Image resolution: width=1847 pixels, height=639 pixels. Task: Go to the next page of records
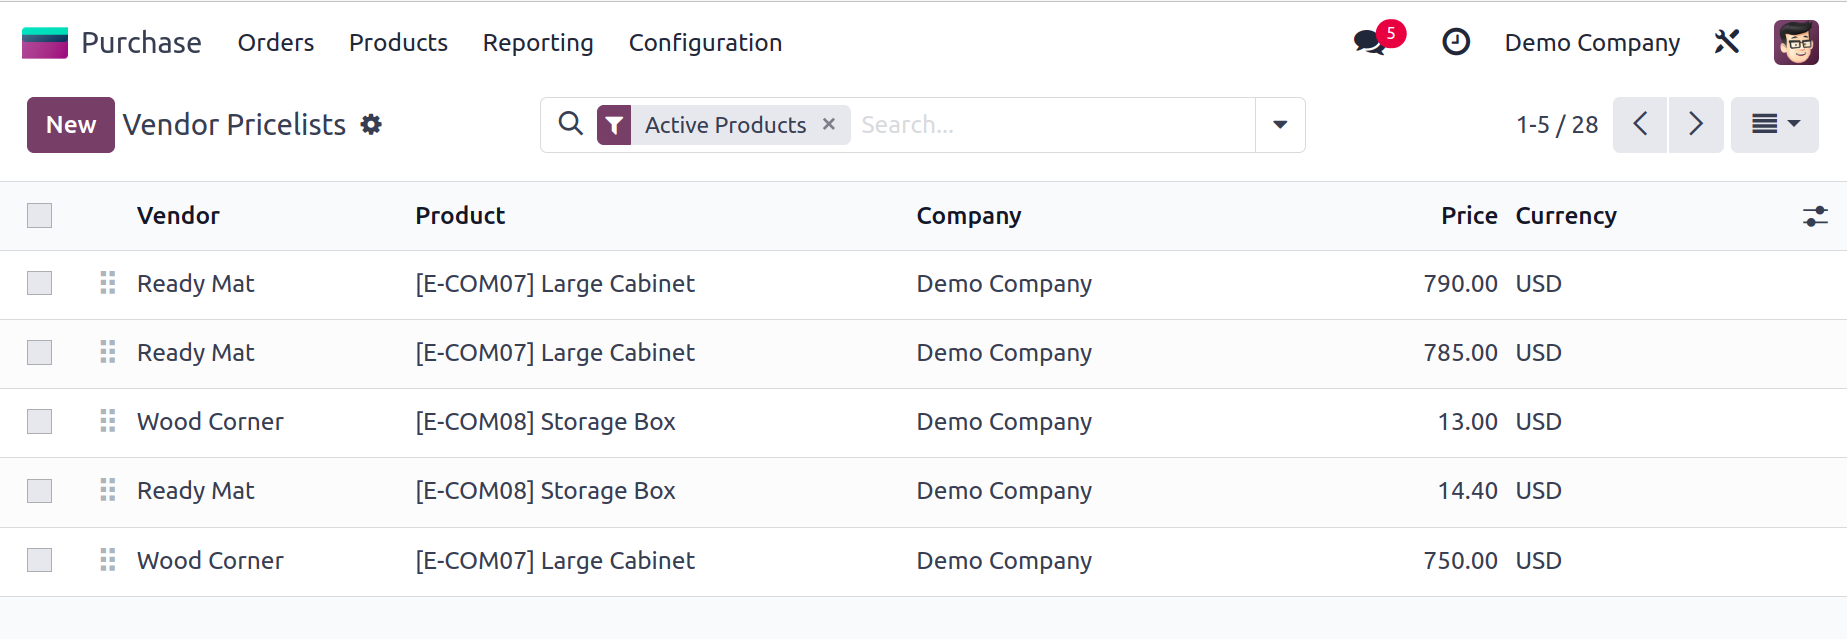pos(1696,124)
